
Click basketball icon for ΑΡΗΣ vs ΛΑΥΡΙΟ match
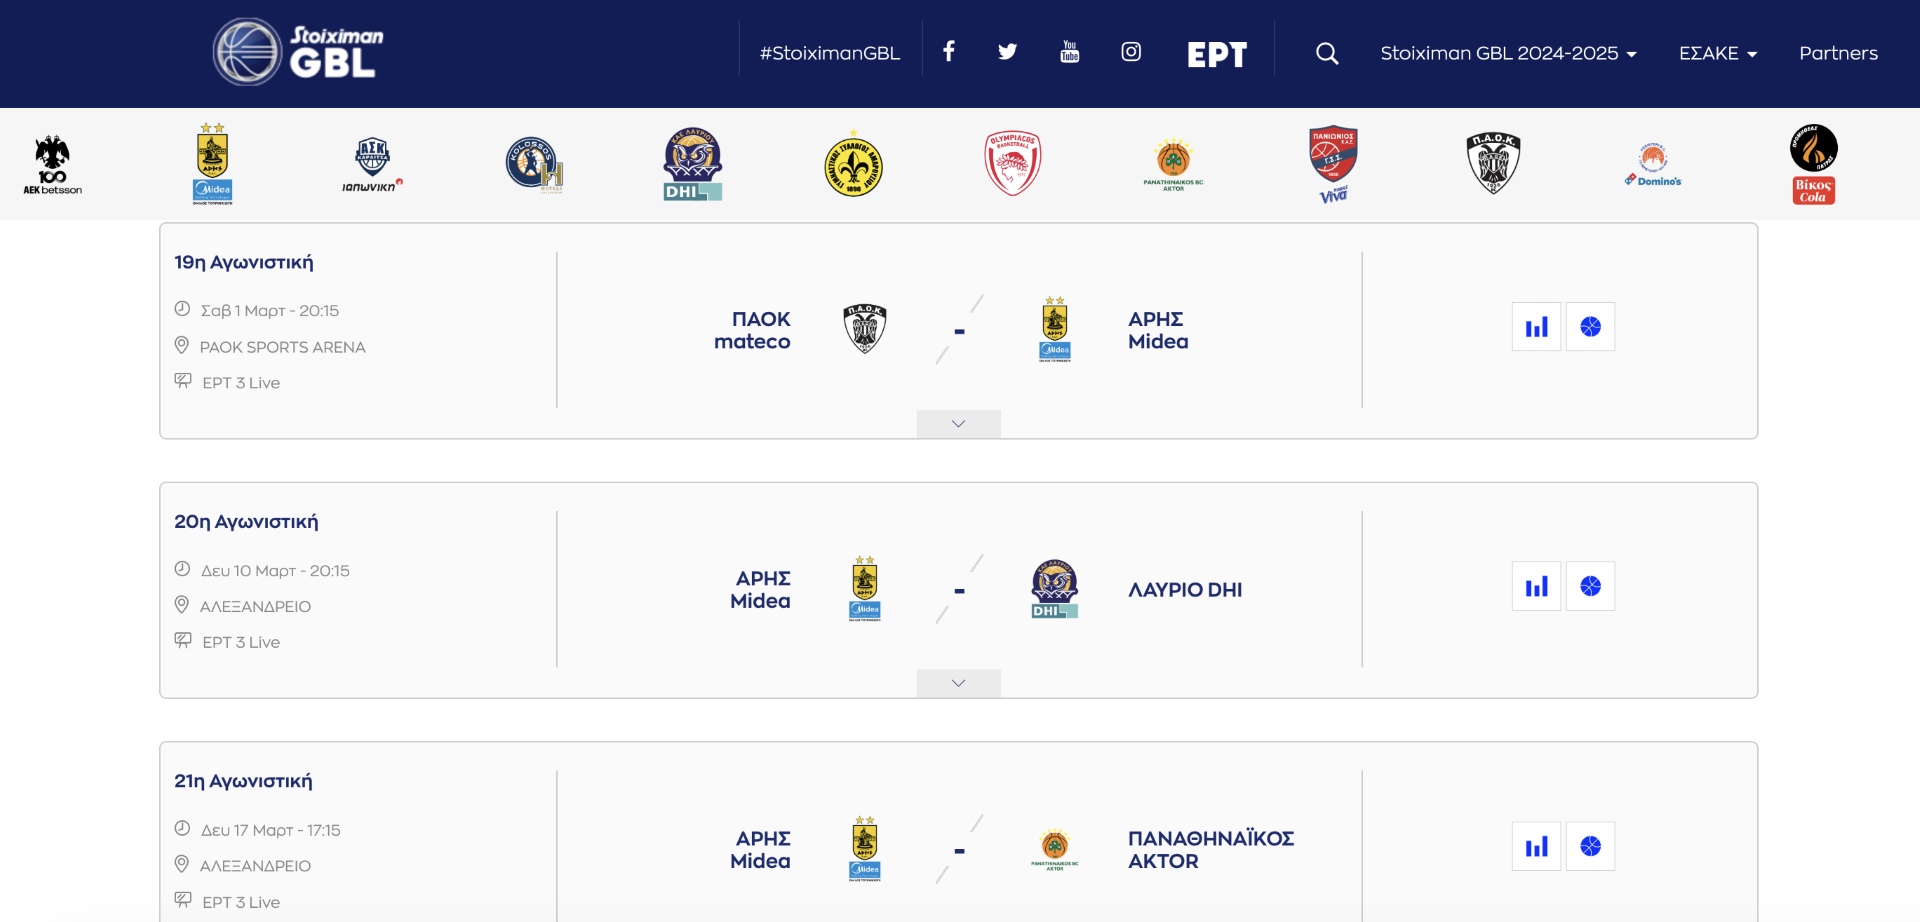[1591, 586]
